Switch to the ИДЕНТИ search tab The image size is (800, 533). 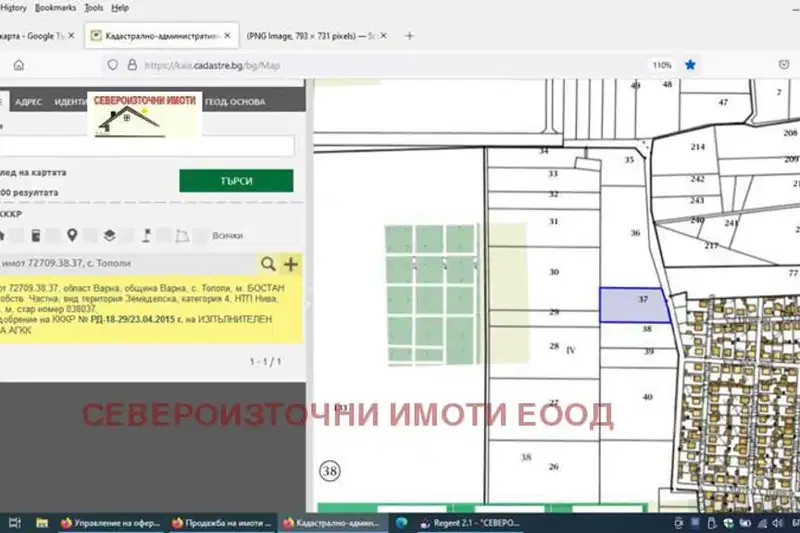tap(70, 102)
